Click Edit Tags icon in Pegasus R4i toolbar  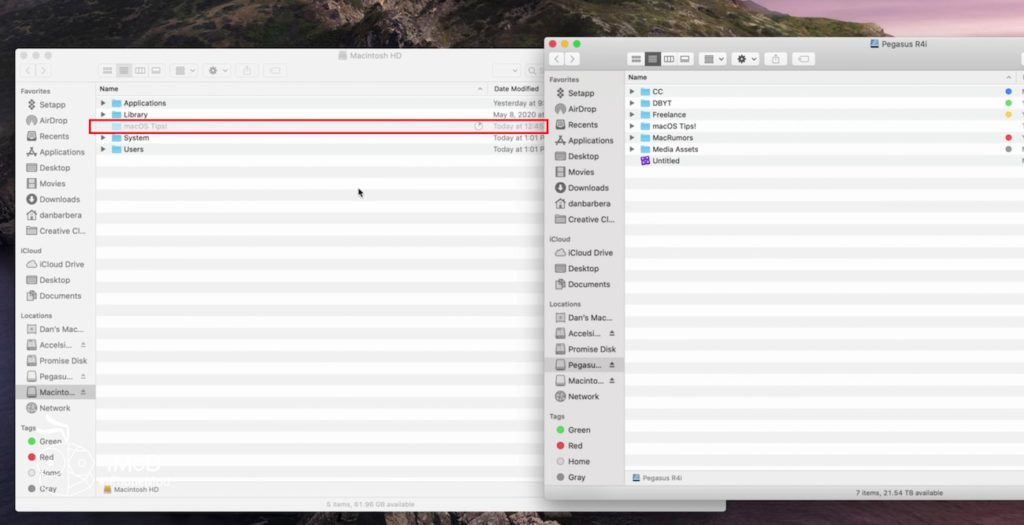(x=806, y=59)
